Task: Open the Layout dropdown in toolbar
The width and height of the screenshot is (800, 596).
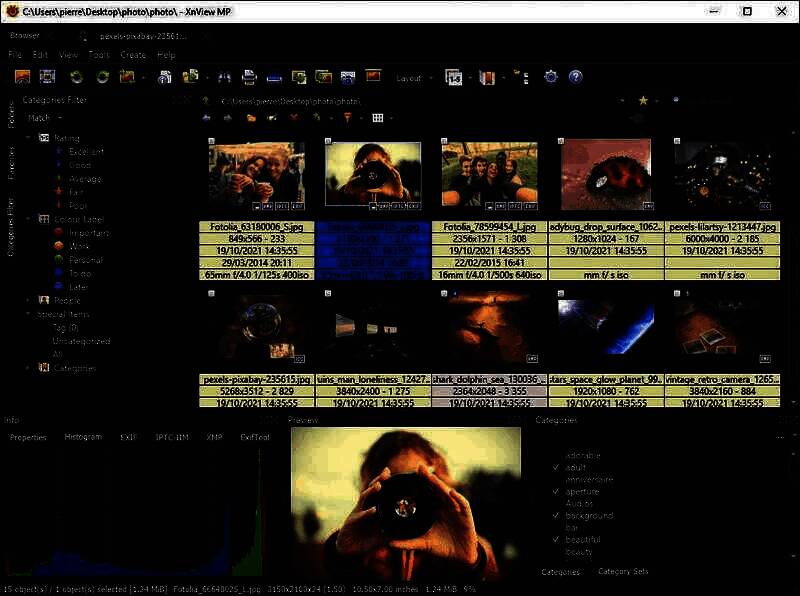Action: pyautogui.click(x=414, y=78)
